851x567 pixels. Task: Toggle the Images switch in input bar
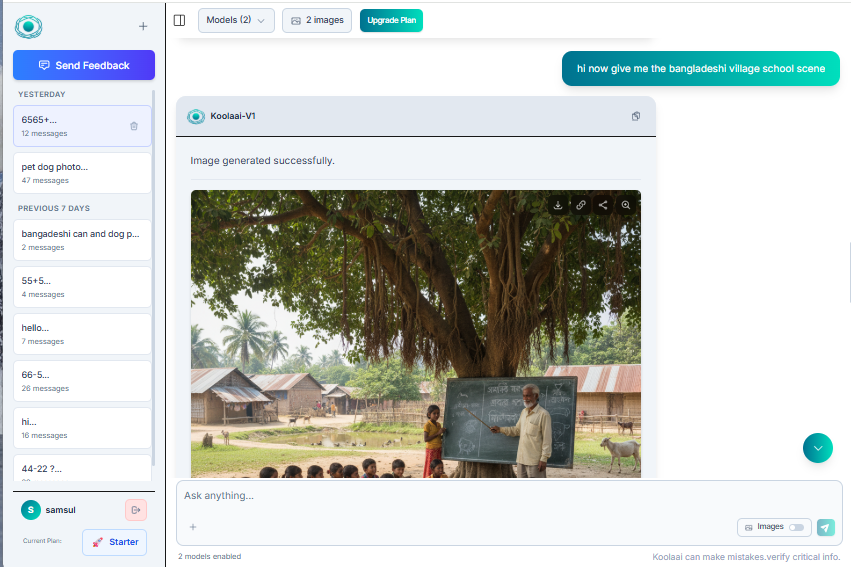click(796, 527)
